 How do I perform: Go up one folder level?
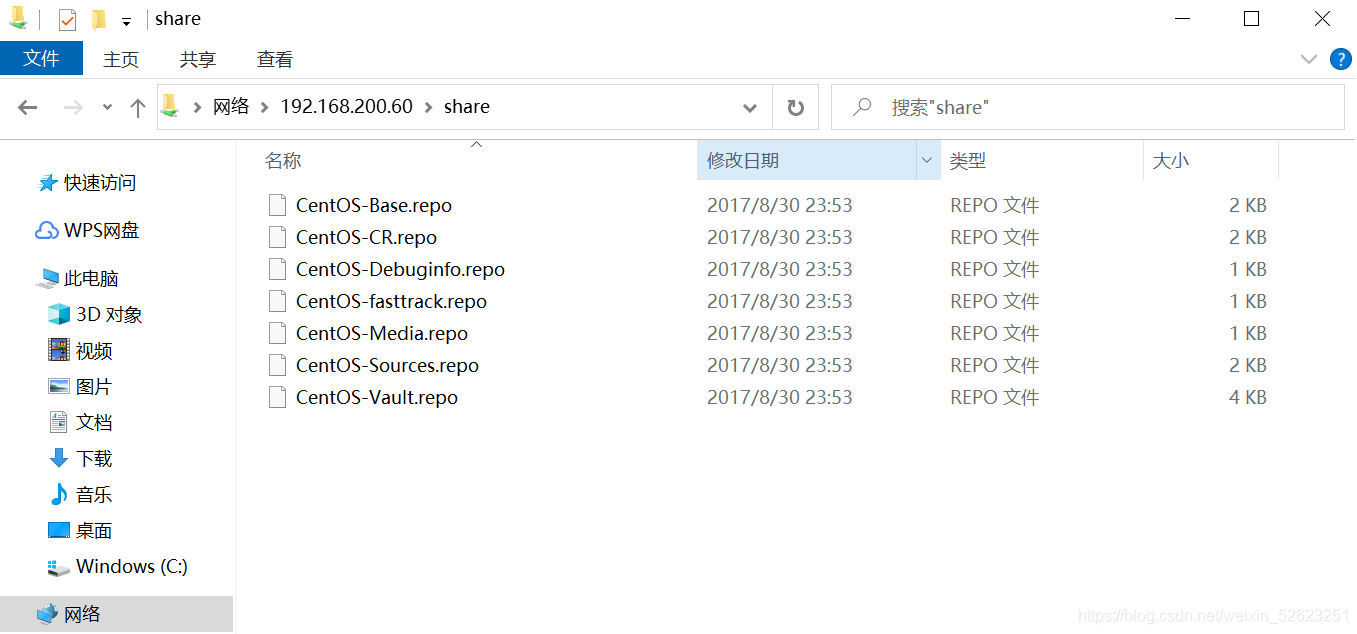point(138,107)
